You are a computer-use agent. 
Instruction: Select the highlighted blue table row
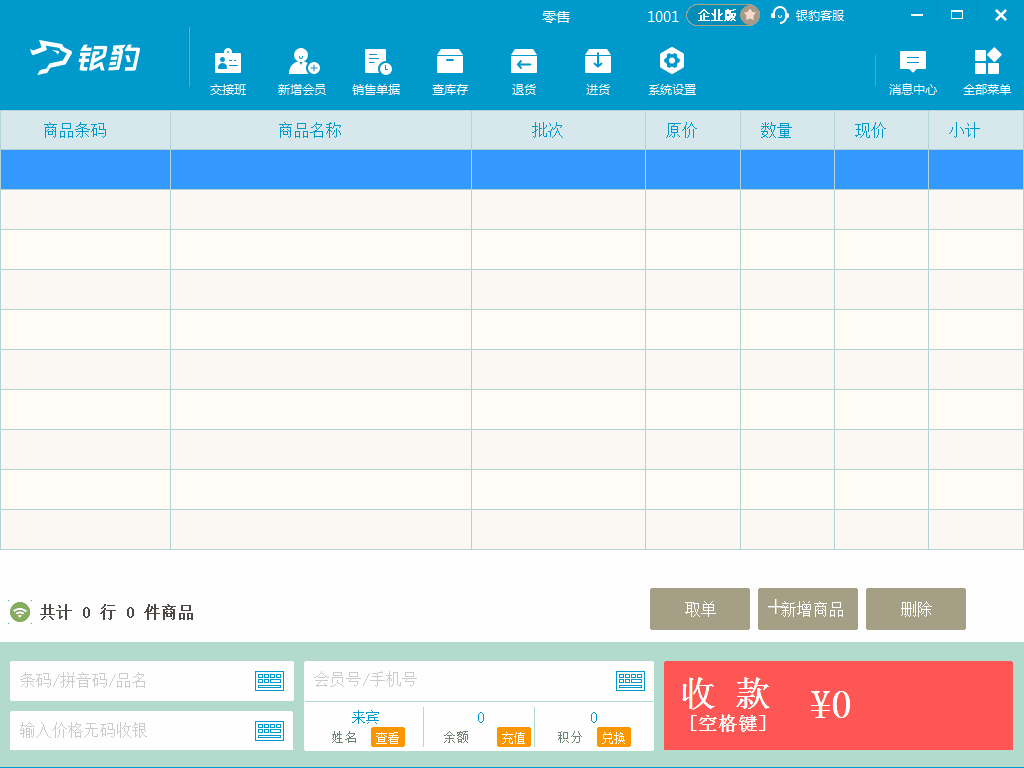[512, 170]
